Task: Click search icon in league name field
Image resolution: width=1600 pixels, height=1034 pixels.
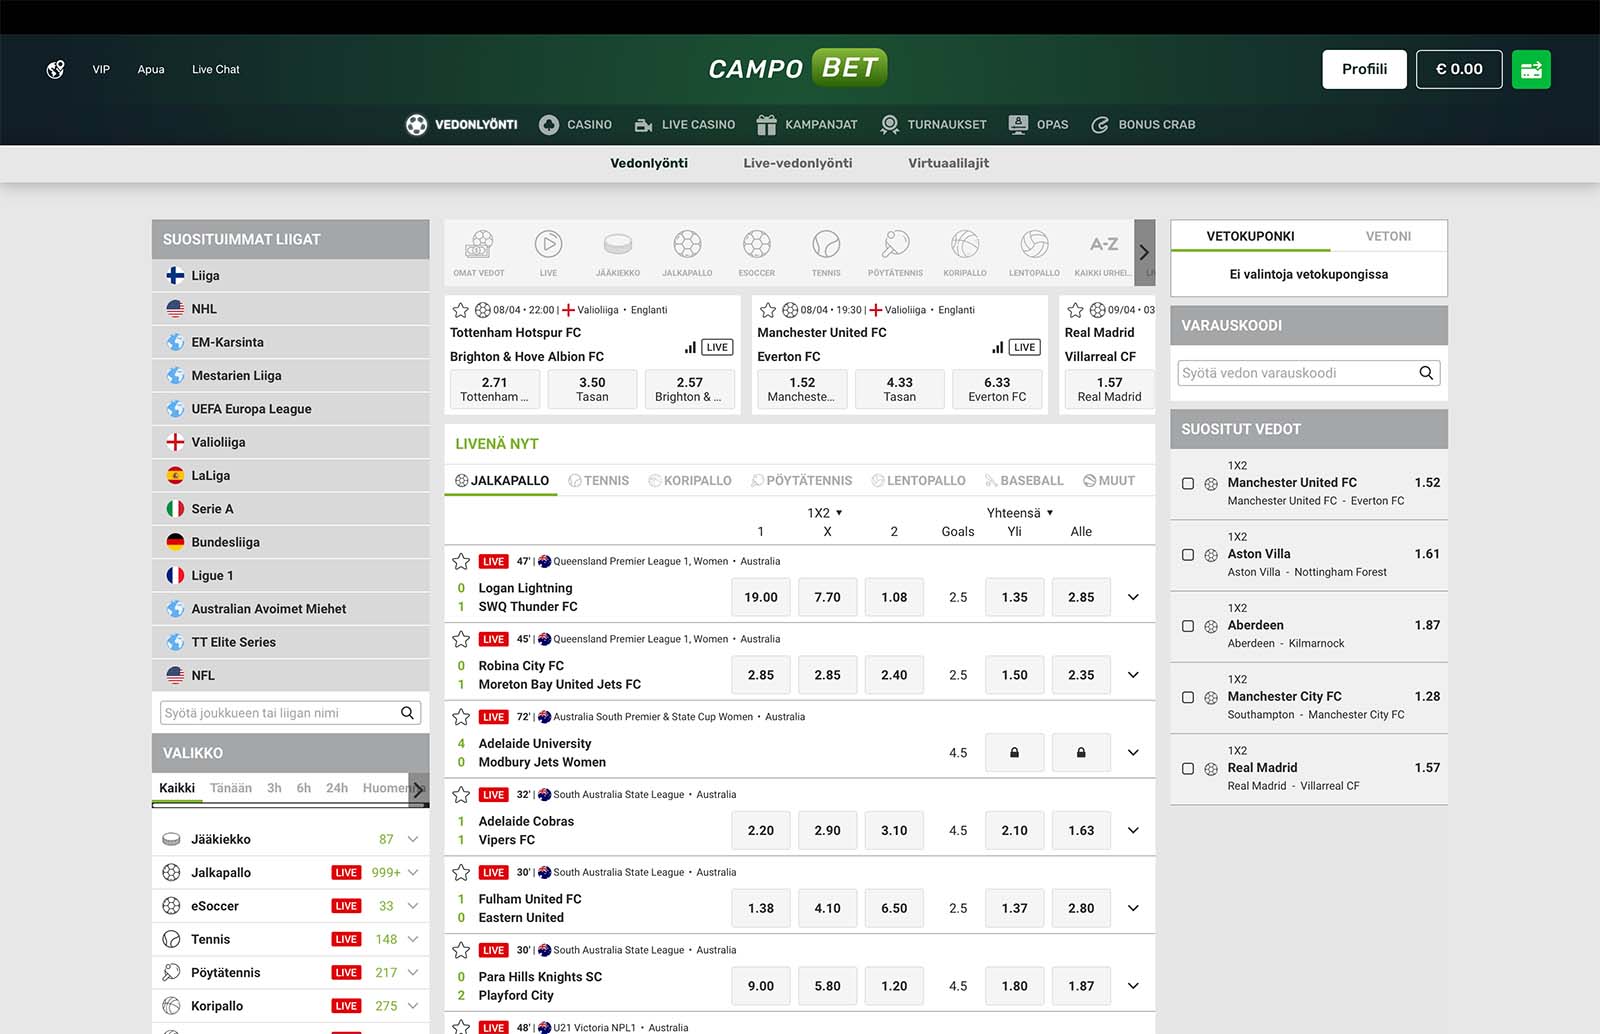Action: click(x=407, y=713)
